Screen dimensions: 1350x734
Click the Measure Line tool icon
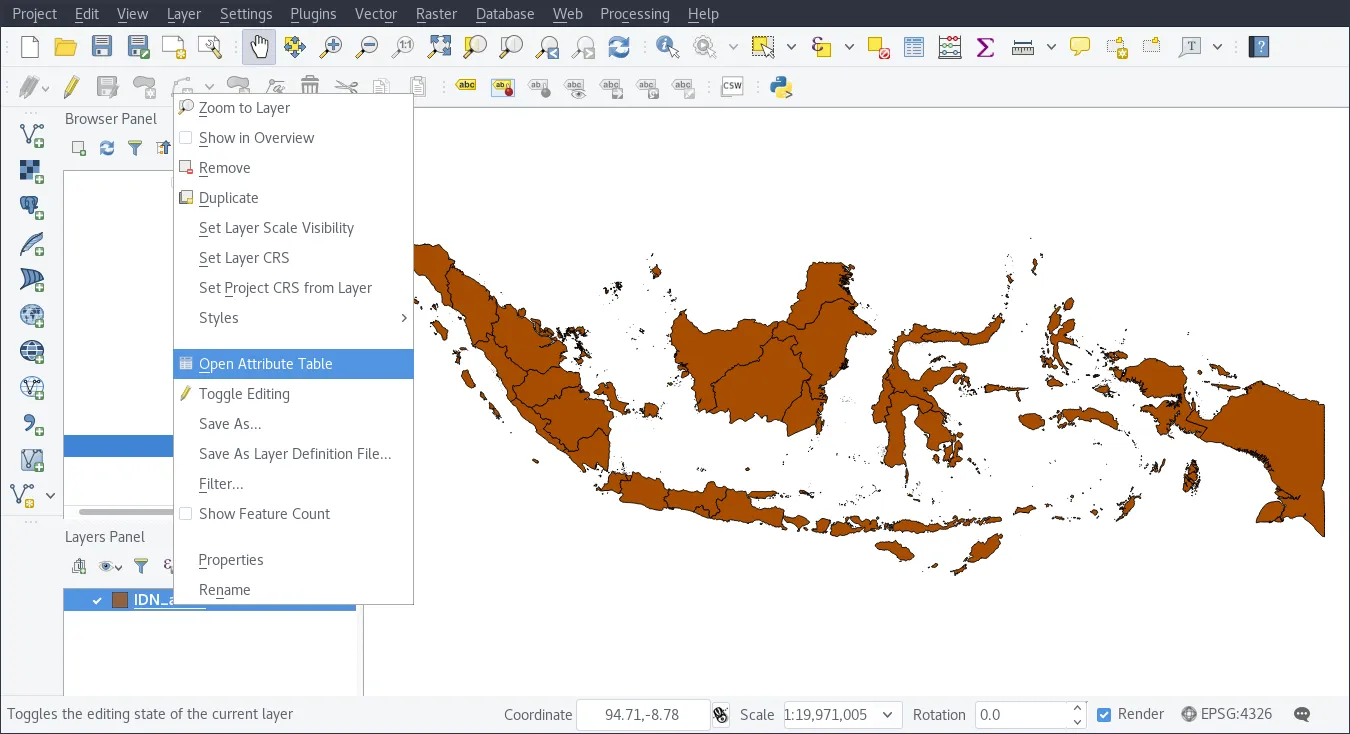pos(1023,46)
